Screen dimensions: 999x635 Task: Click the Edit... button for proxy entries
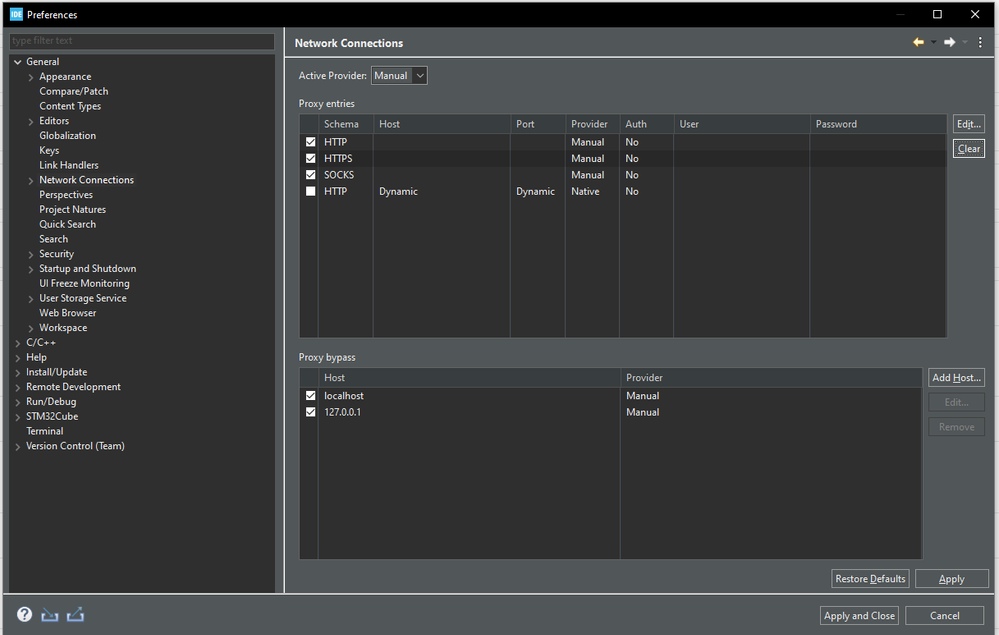[x=968, y=124]
